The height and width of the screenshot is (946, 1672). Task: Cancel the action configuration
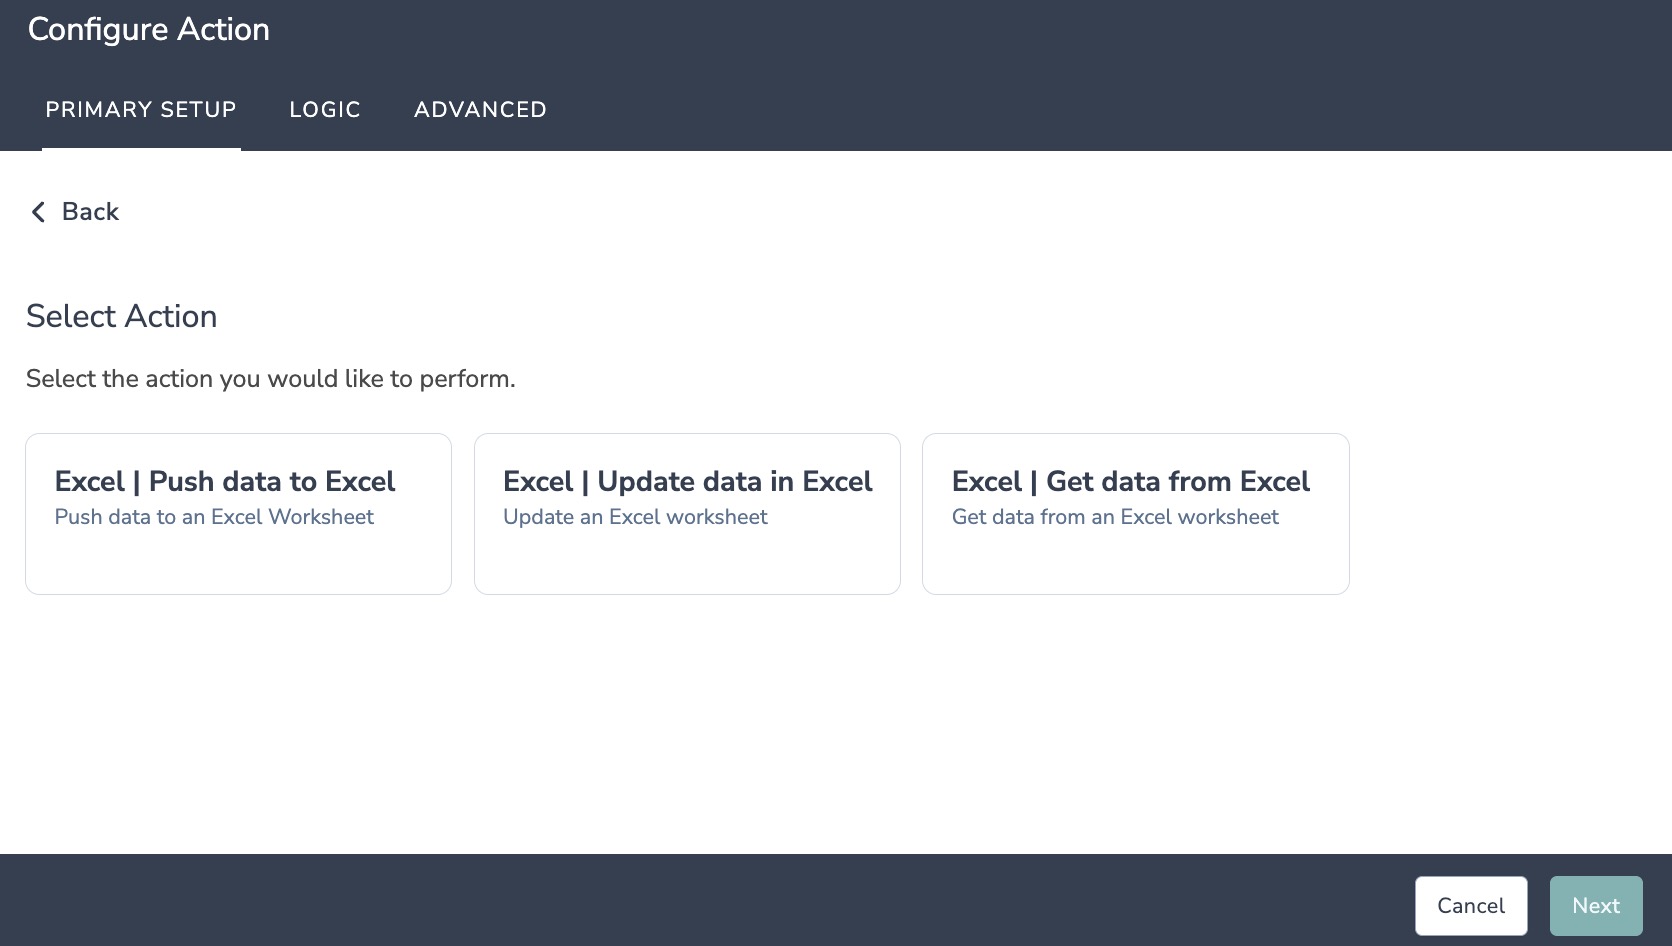[1471, 906]
